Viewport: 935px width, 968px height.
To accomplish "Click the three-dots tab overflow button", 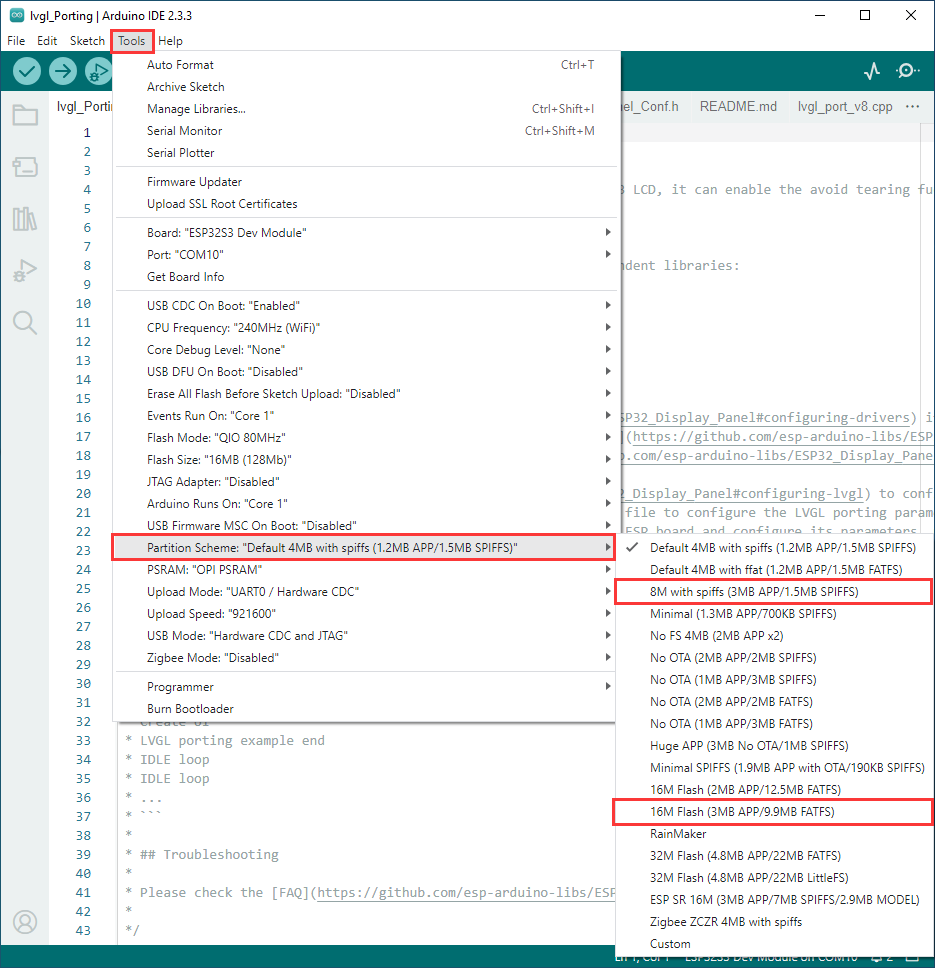I will (x=912, y=107).
